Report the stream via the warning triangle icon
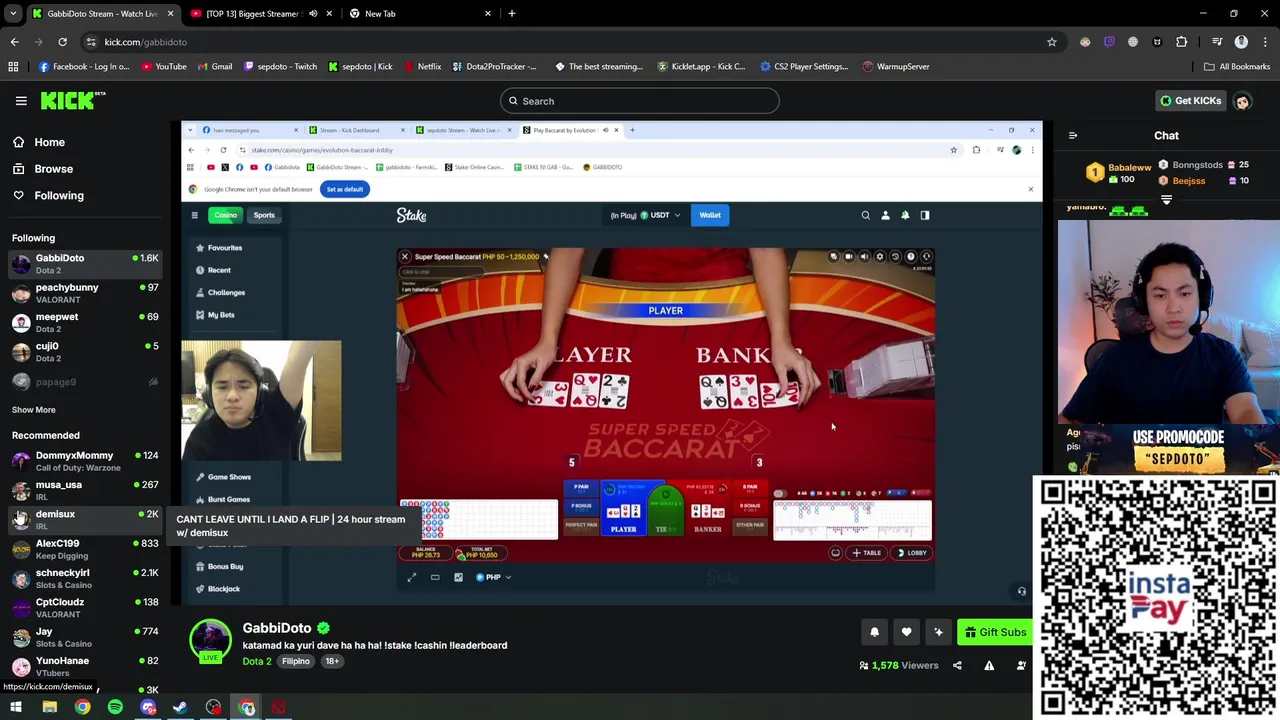 989,665
